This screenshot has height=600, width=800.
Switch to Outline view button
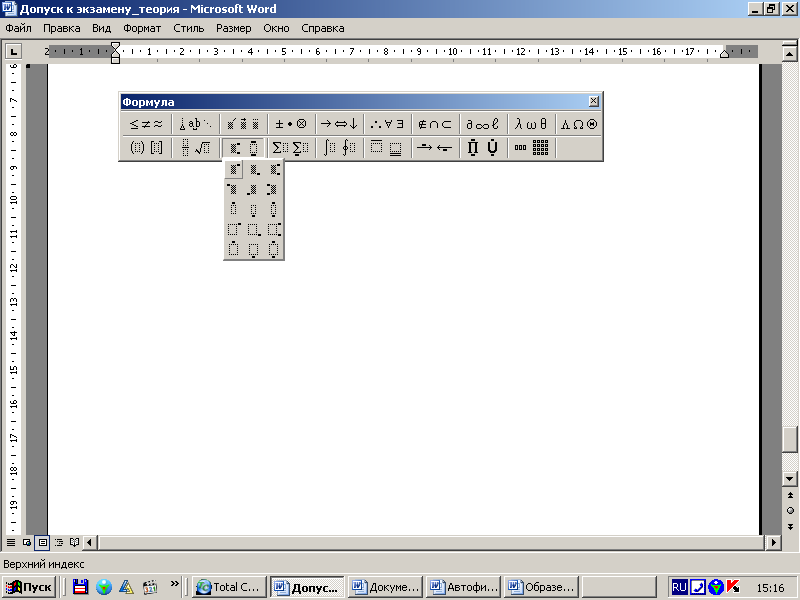pos(59,542)
